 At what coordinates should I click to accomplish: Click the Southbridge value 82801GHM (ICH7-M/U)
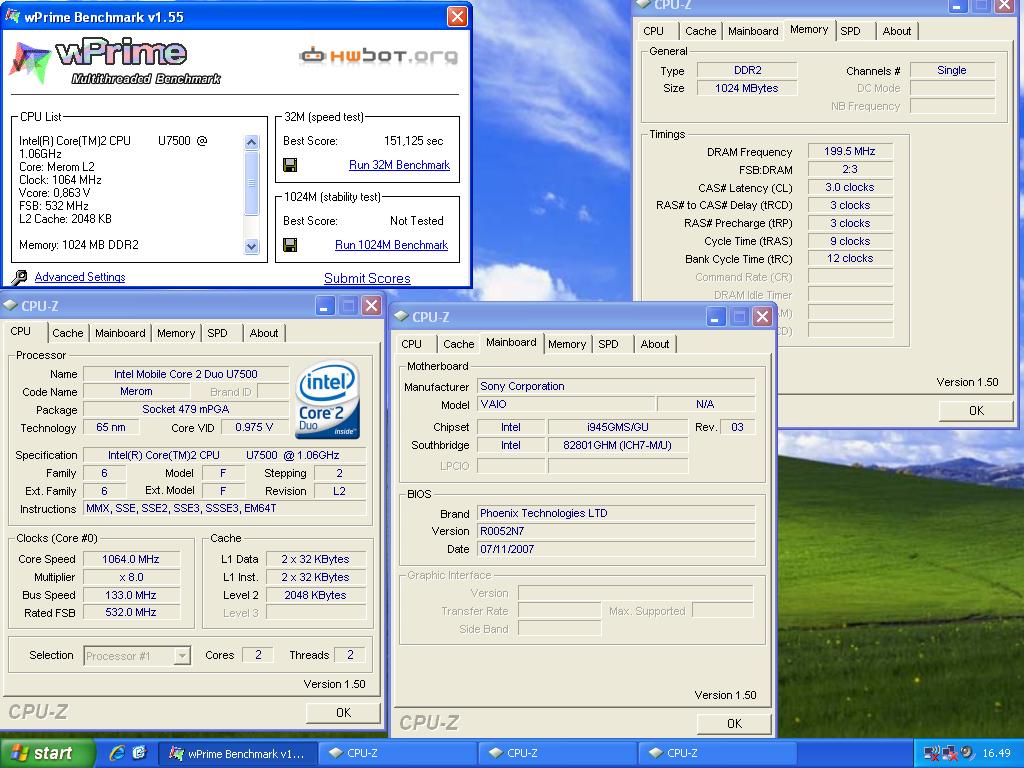click(618, 445)
